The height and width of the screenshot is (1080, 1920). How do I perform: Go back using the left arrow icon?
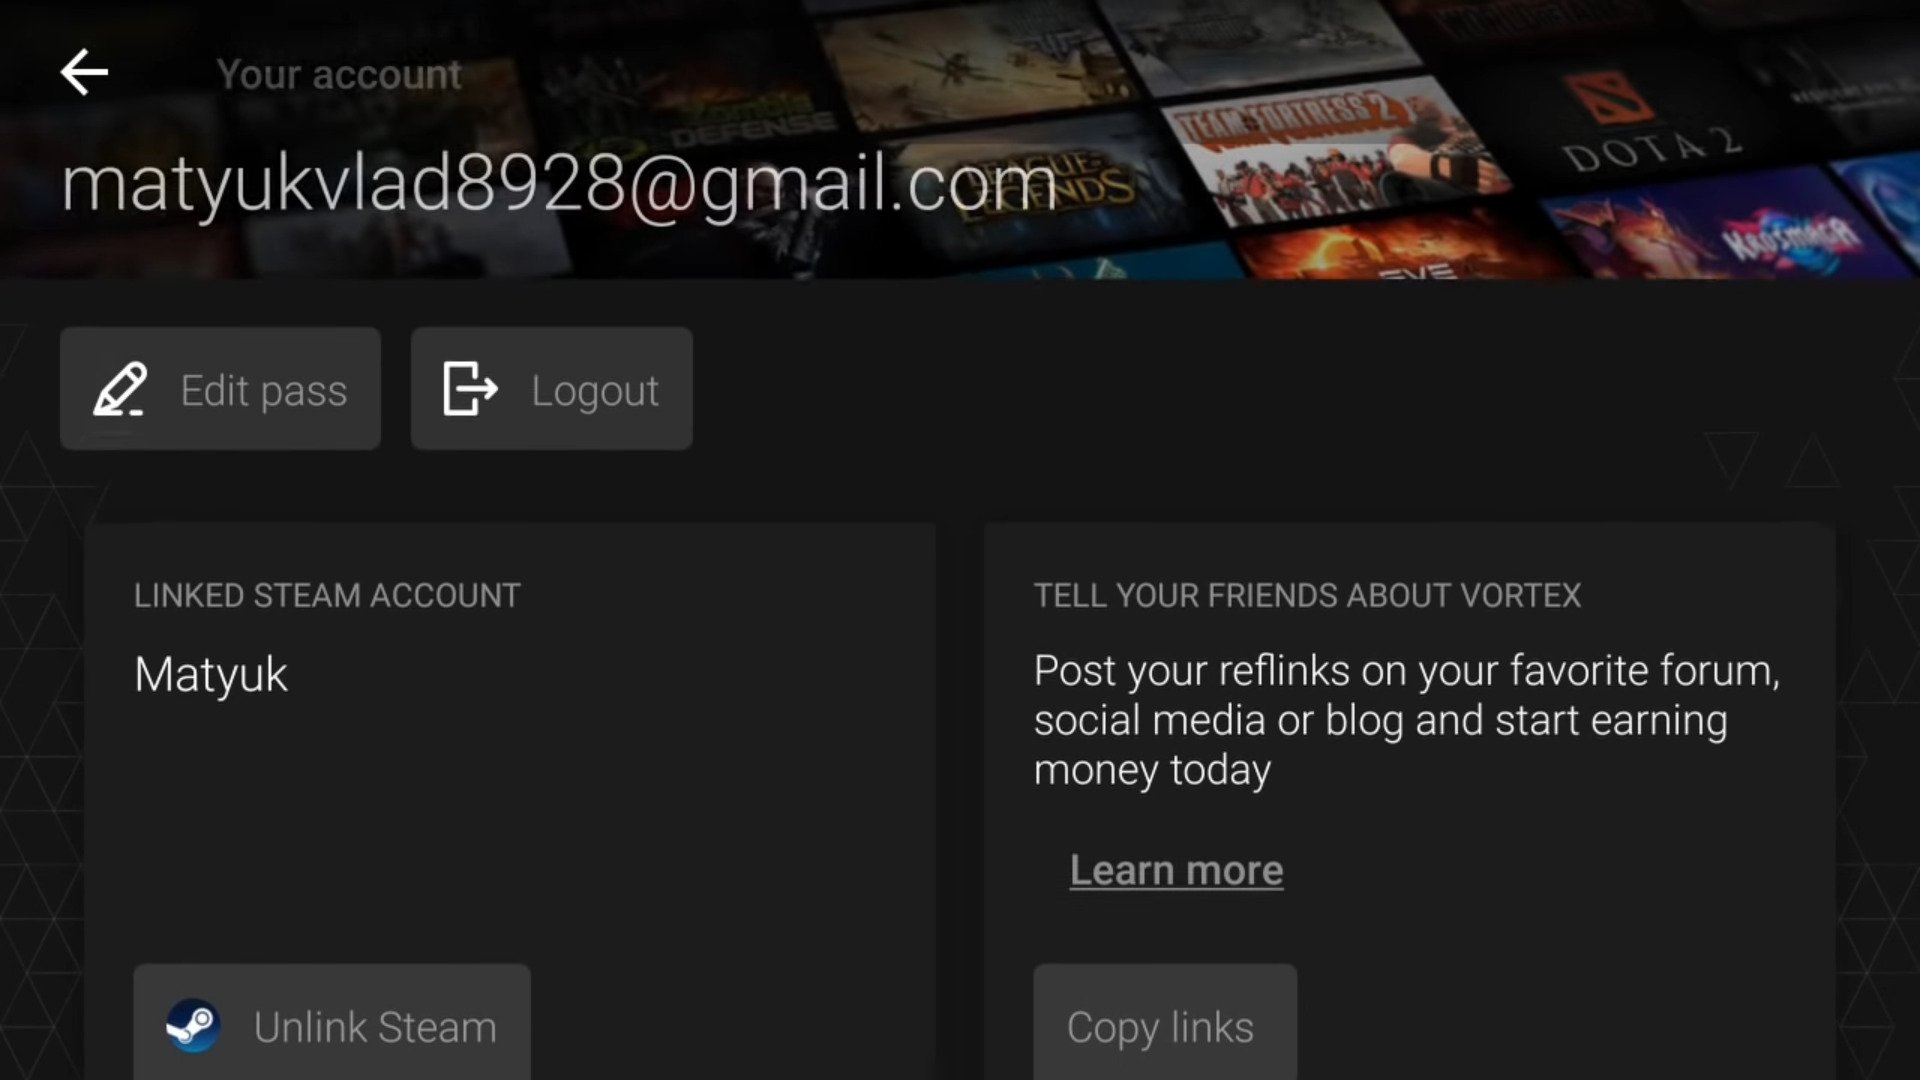click(x=84, y=72)
